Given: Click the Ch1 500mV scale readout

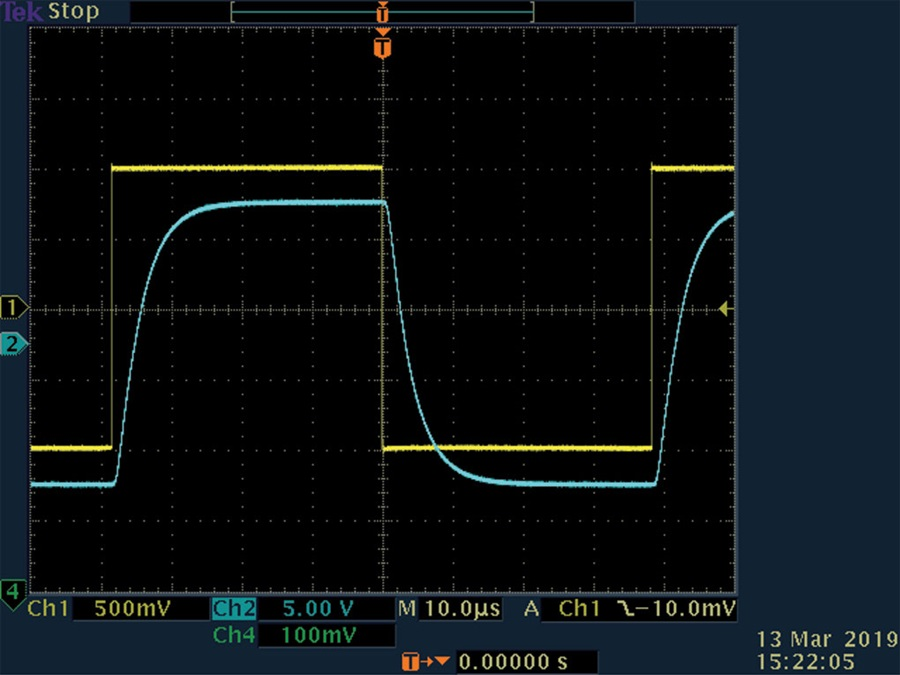Looking at the screenshot, I should point(132,608).
